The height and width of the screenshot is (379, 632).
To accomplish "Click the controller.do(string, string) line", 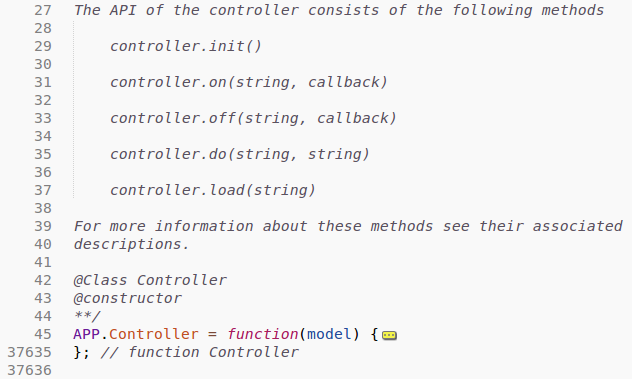I will 240,154.
